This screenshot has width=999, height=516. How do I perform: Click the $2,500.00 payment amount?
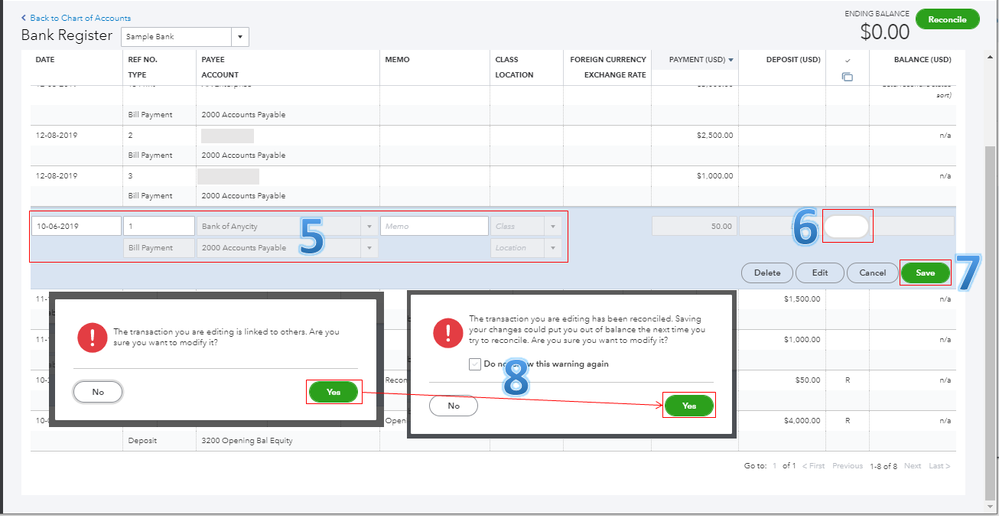(715, 136)
